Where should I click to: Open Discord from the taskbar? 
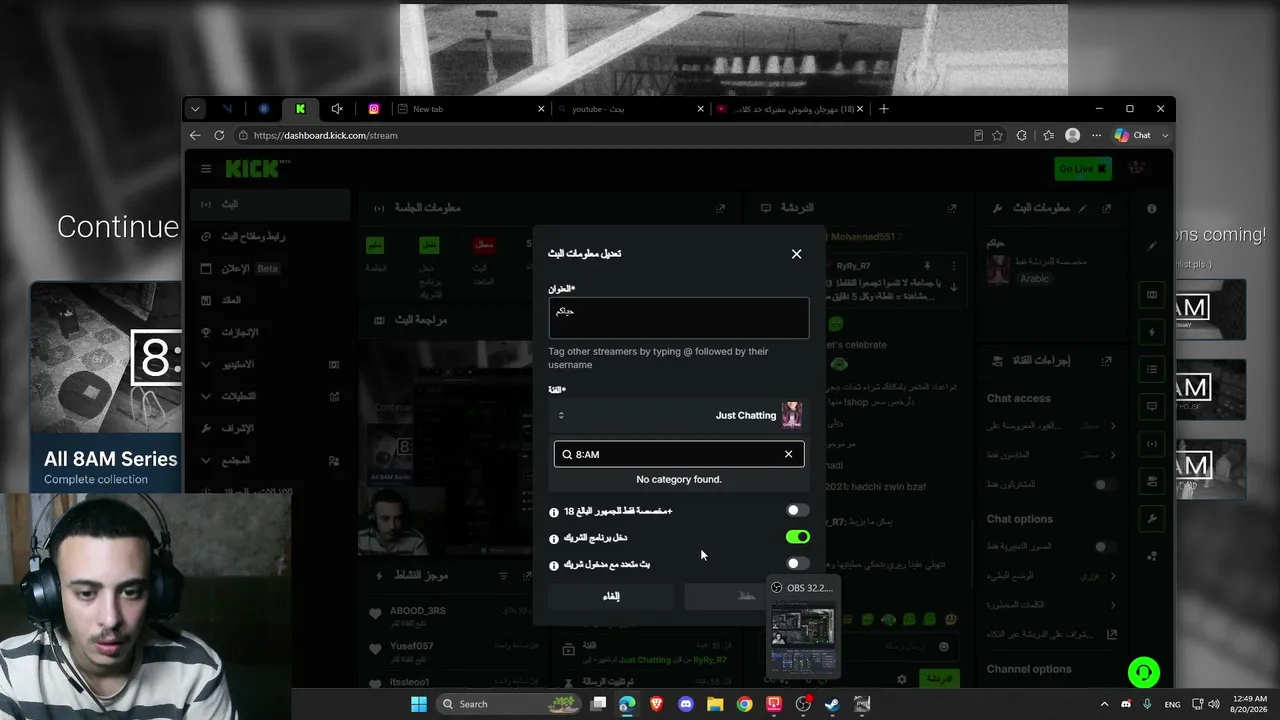686,704
